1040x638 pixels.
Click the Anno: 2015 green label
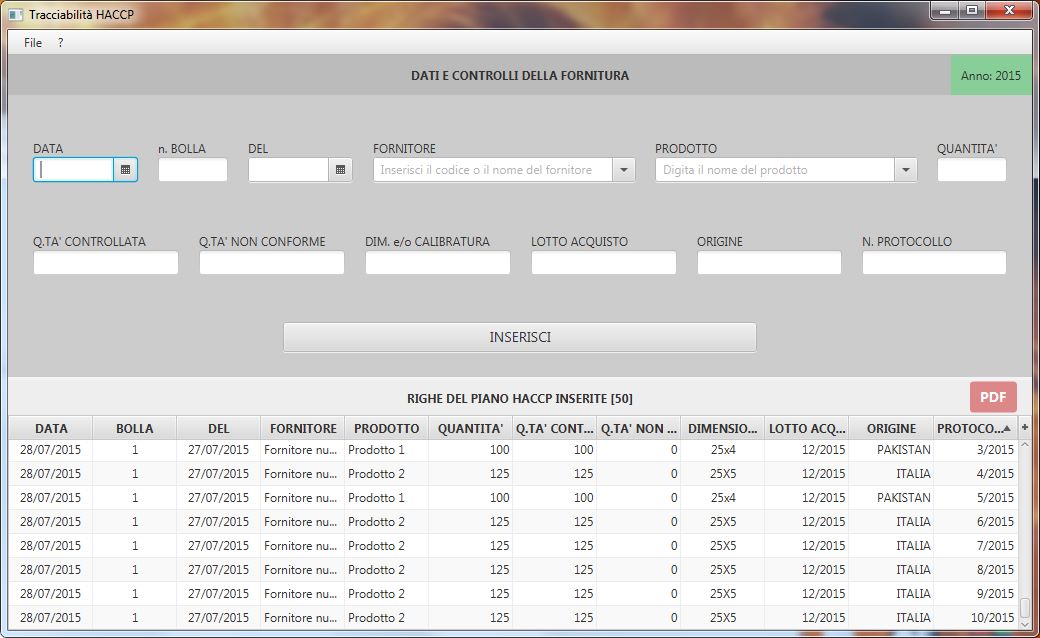990,76
